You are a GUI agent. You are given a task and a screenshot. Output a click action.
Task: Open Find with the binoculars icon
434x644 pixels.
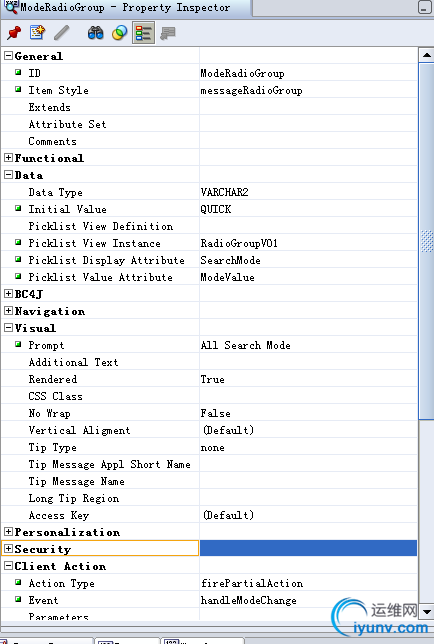coord(95,33)
